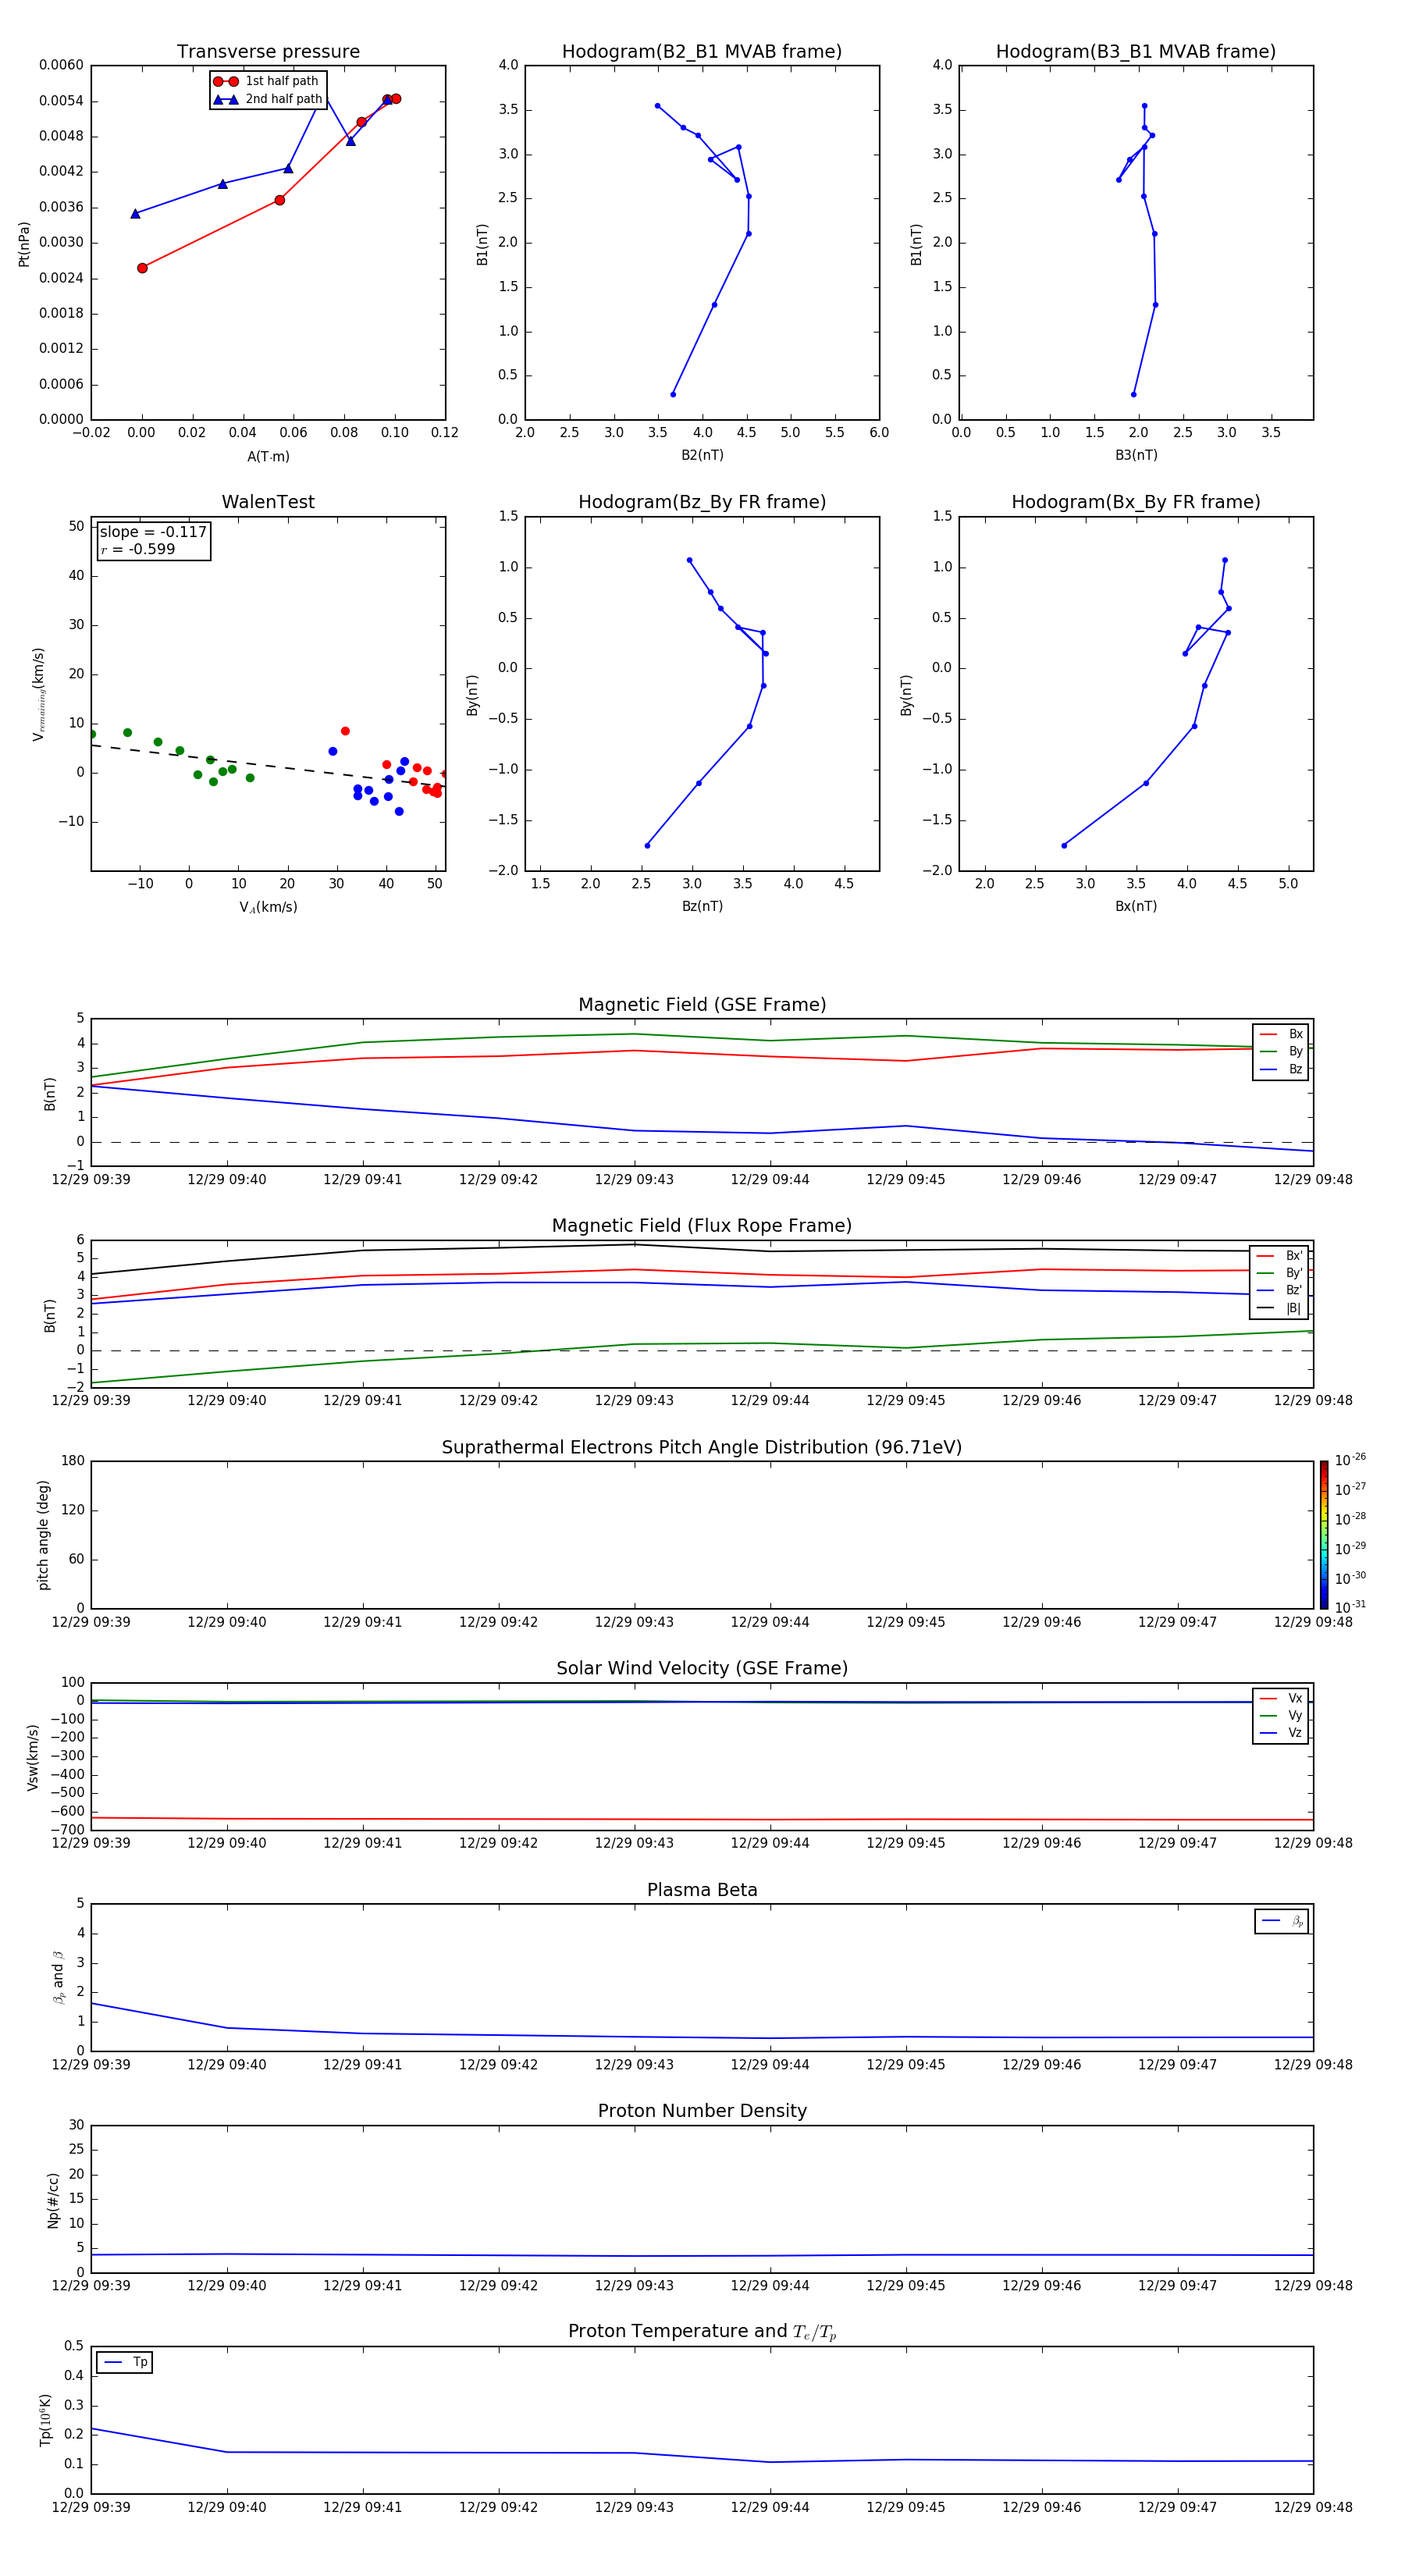Viewport: 1405px width, 2576px height.
Task: Click the '10^-31' color bar label
Action: pyautogui.click(x=1350, y=1607)
